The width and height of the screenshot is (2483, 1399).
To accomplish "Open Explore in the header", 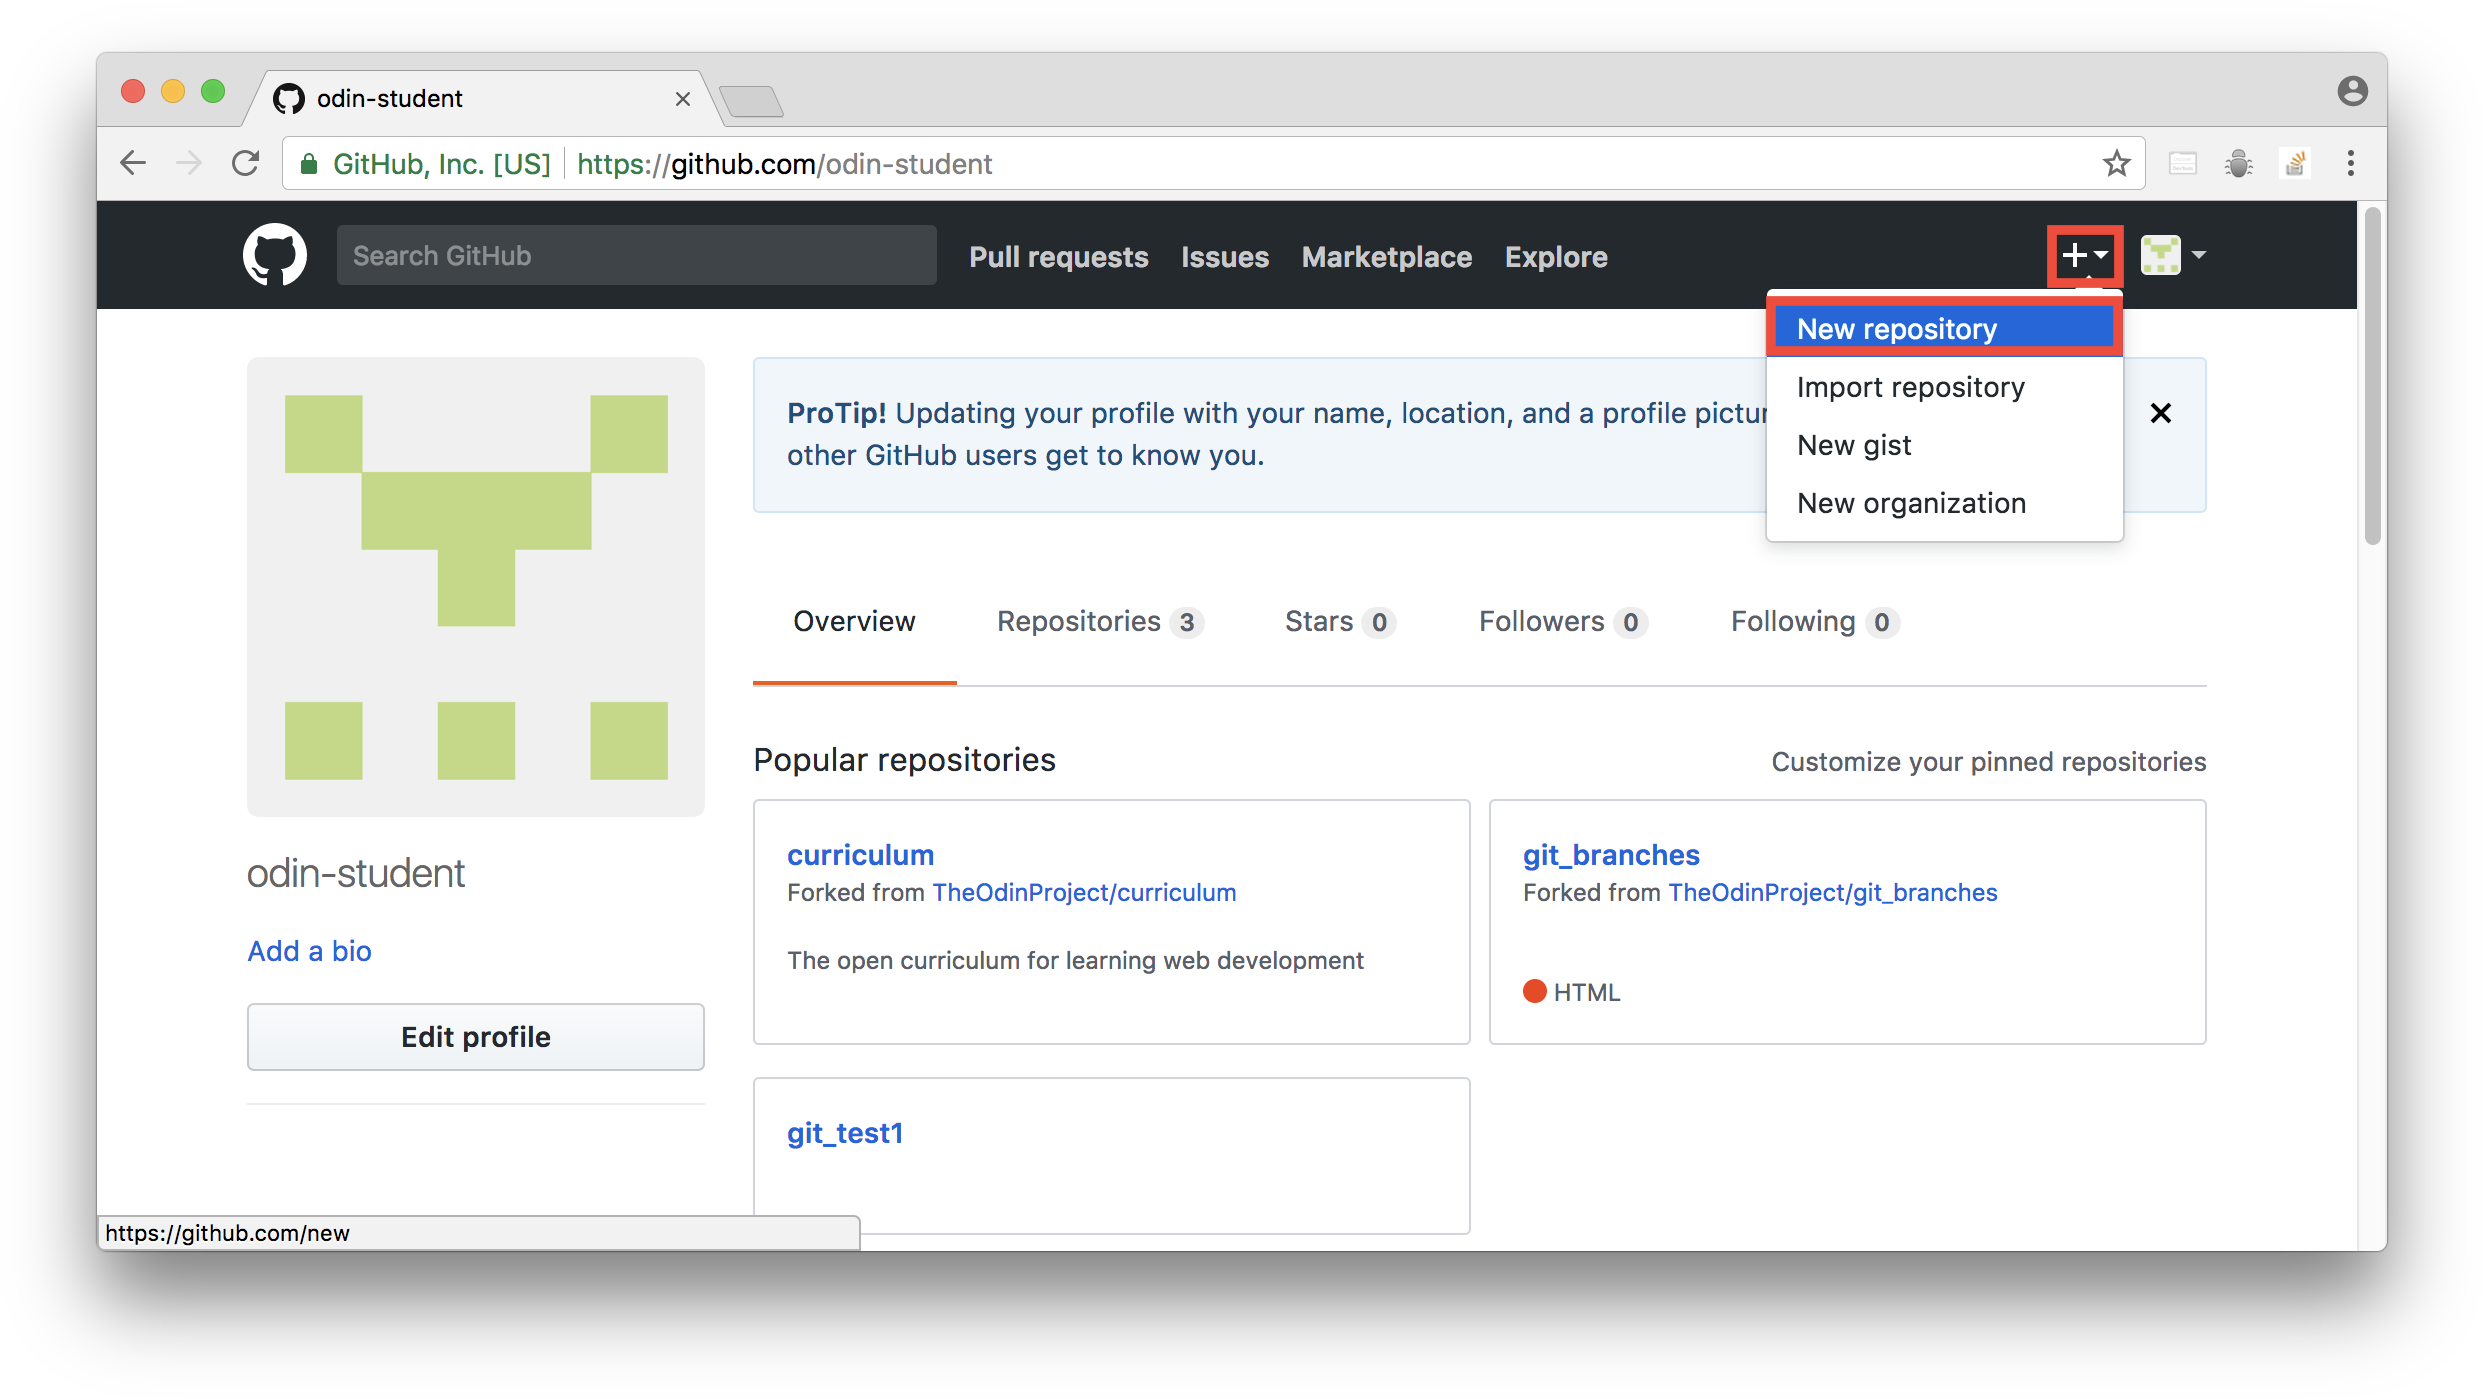I will [x=1555, y=257].
